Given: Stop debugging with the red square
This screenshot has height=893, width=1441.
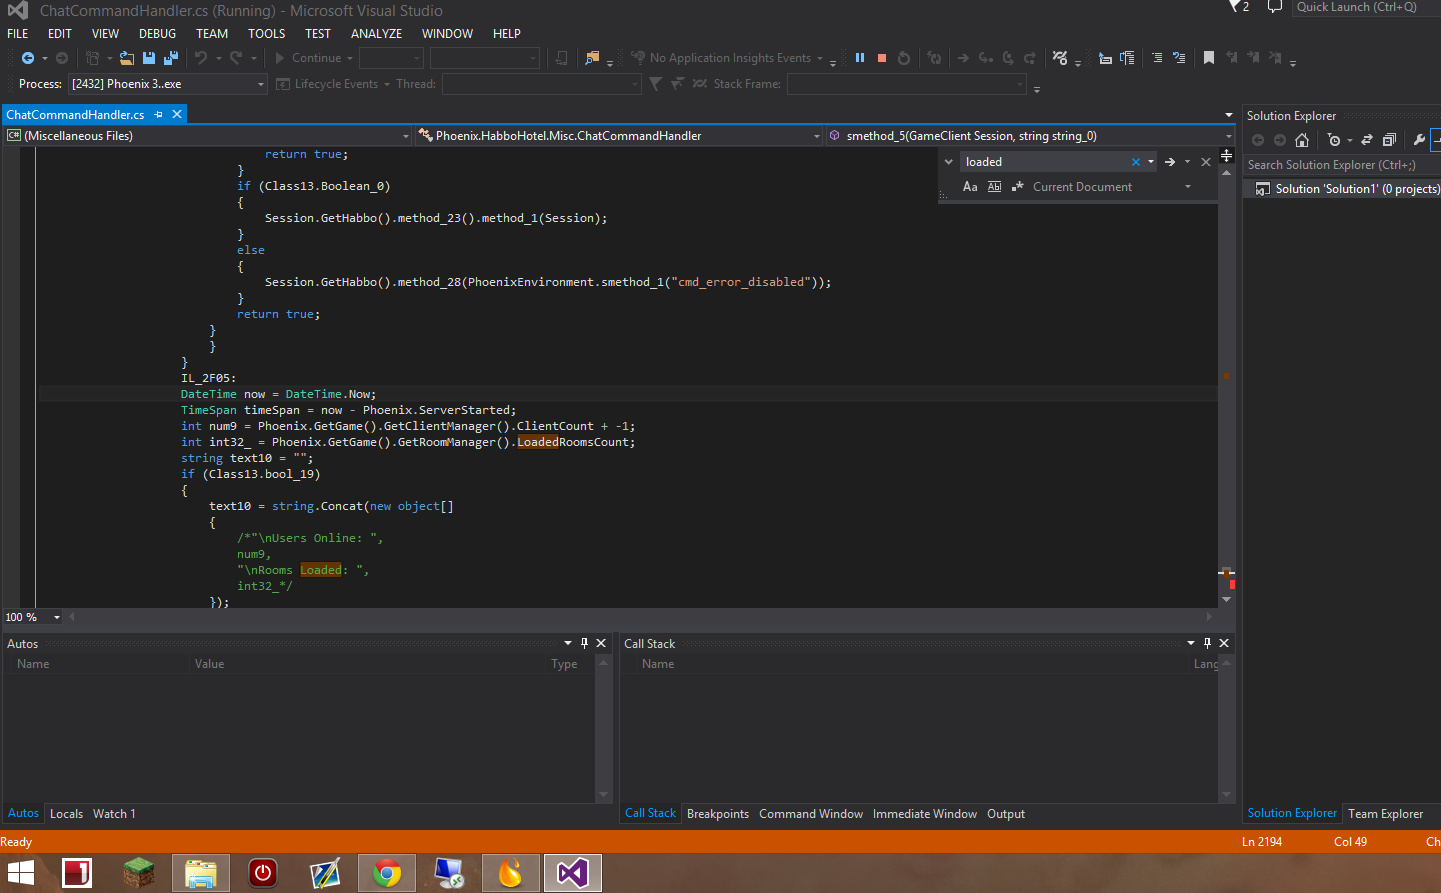Looking at the screenshot, I should pyautogui.click(x=882, y=58).
